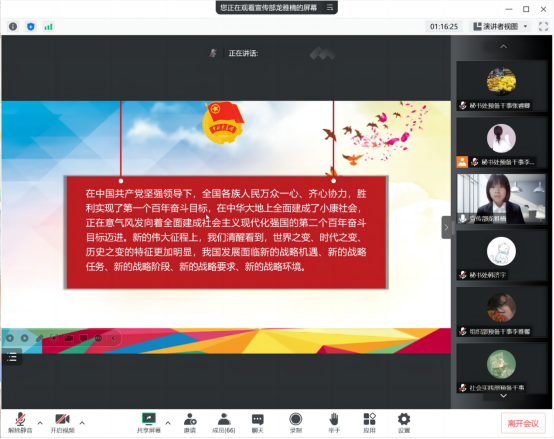The height and width of the screenshot is (439, 554).
Task: Open the chat panel
Action: coord(258,423)
